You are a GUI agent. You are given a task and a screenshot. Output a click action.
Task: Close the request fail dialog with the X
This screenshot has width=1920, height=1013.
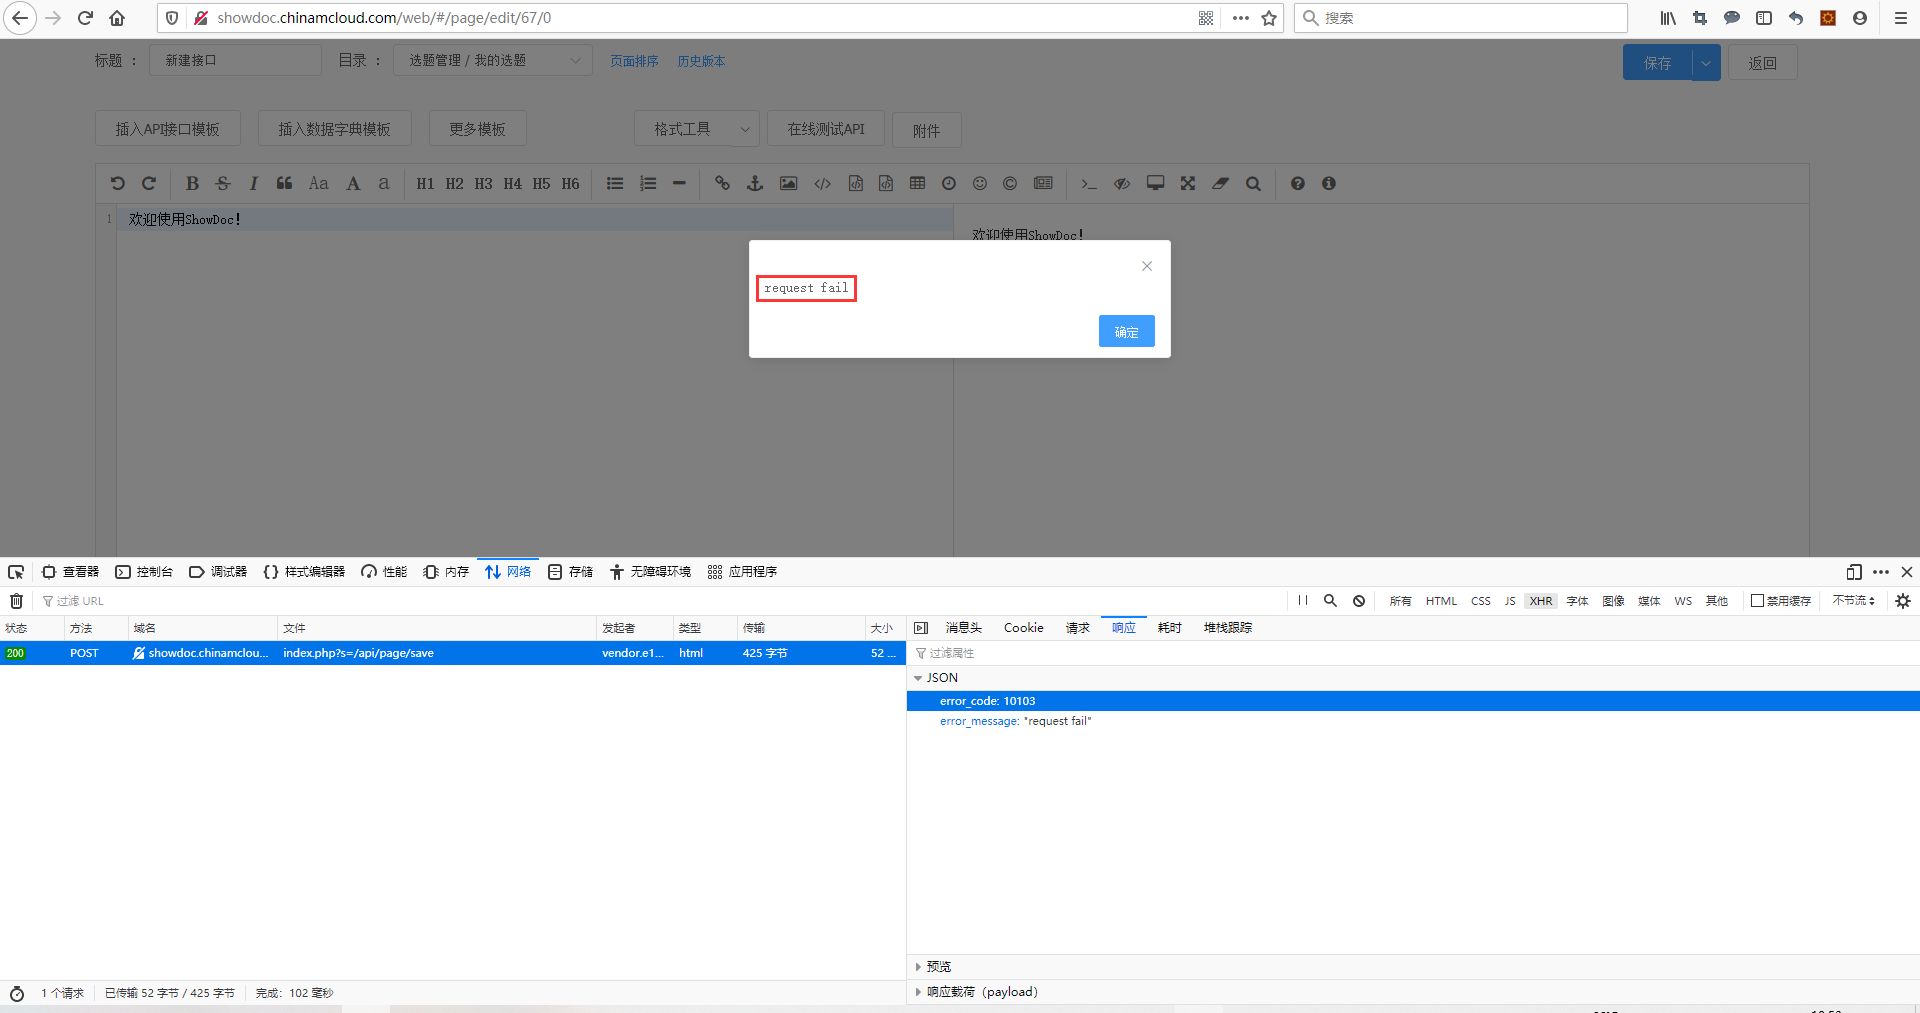click(1147, 266)
